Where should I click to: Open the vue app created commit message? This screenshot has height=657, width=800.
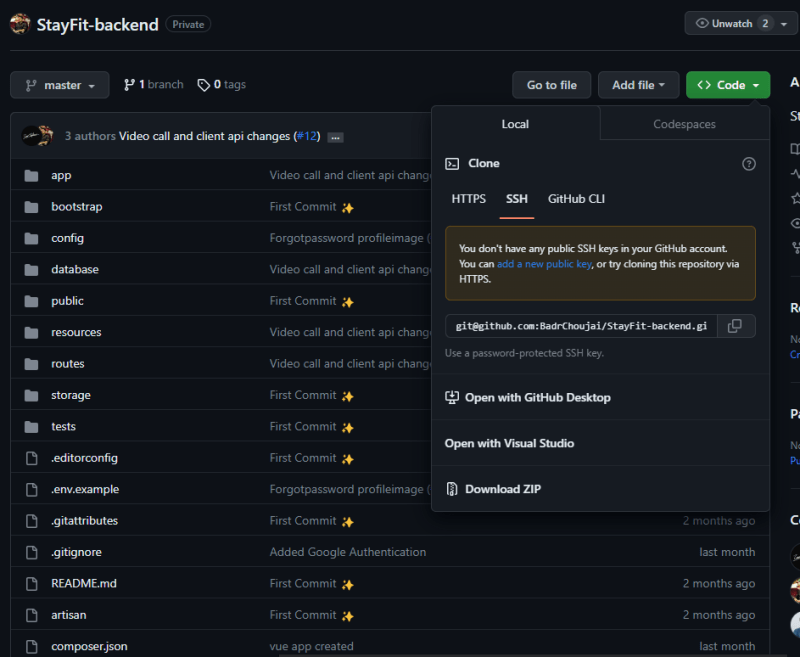(311, 646)
